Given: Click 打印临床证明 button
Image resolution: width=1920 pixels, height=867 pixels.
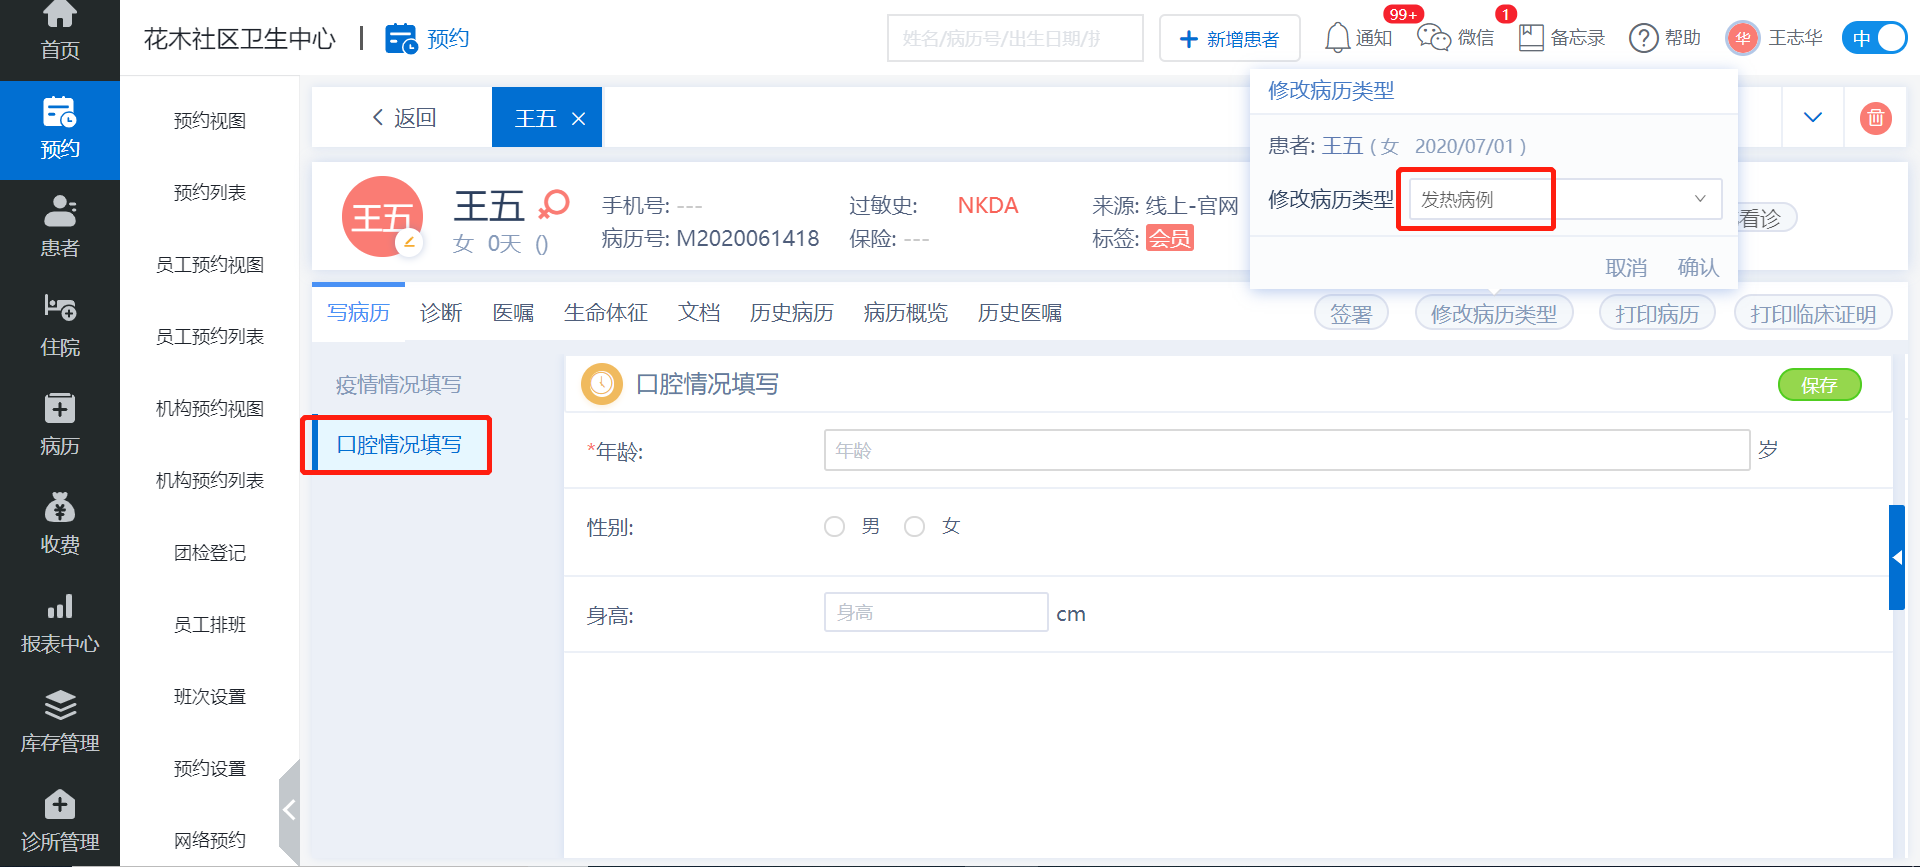Looking at the screenshot, I should [1813, 313].
